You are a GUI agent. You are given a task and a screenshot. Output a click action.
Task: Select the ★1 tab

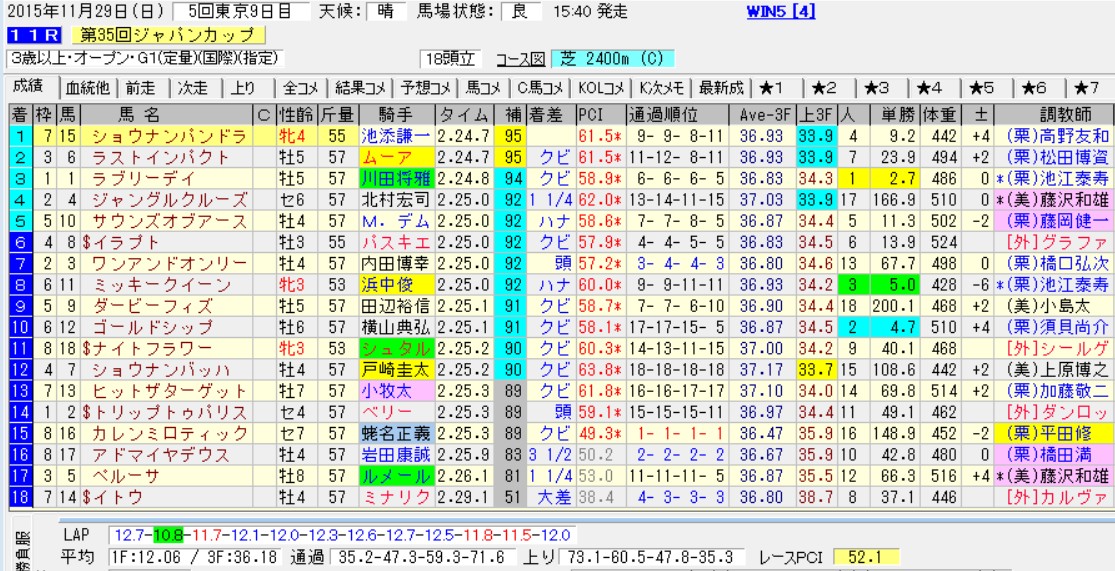[776, 87]
